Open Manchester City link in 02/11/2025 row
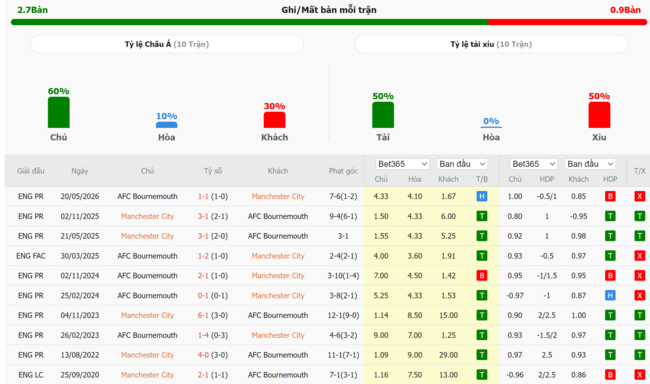650x384 pixels. point(147,216)
